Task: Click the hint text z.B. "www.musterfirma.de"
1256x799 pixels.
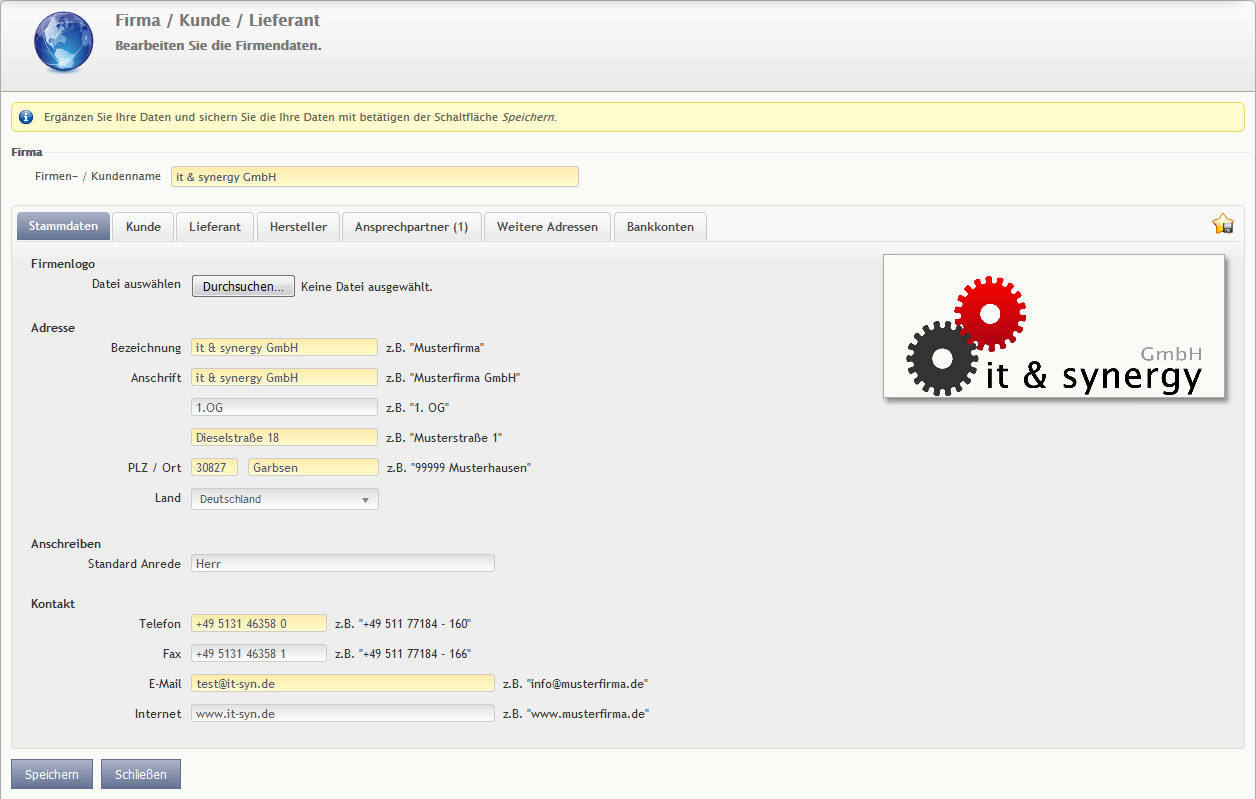Action: (x=576, y=714)
